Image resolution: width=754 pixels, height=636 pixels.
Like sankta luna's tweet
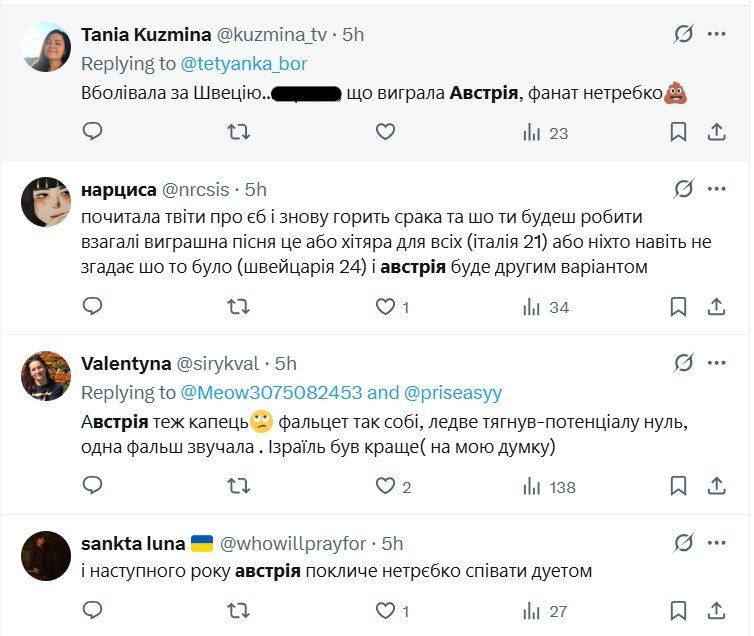[x=385, y=610]
